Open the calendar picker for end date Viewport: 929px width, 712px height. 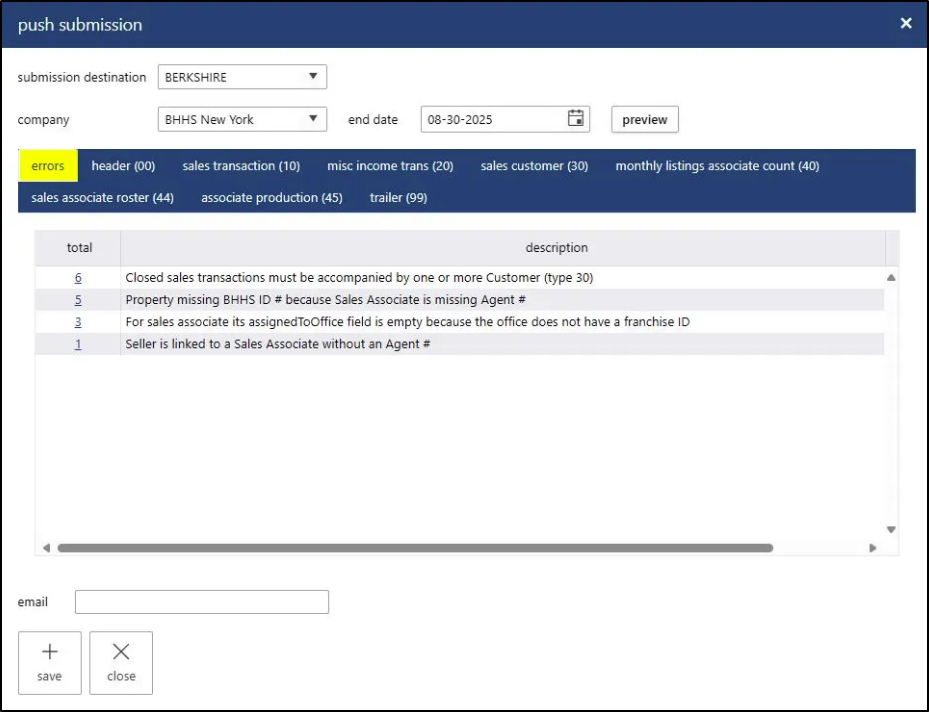click(575, 118)
